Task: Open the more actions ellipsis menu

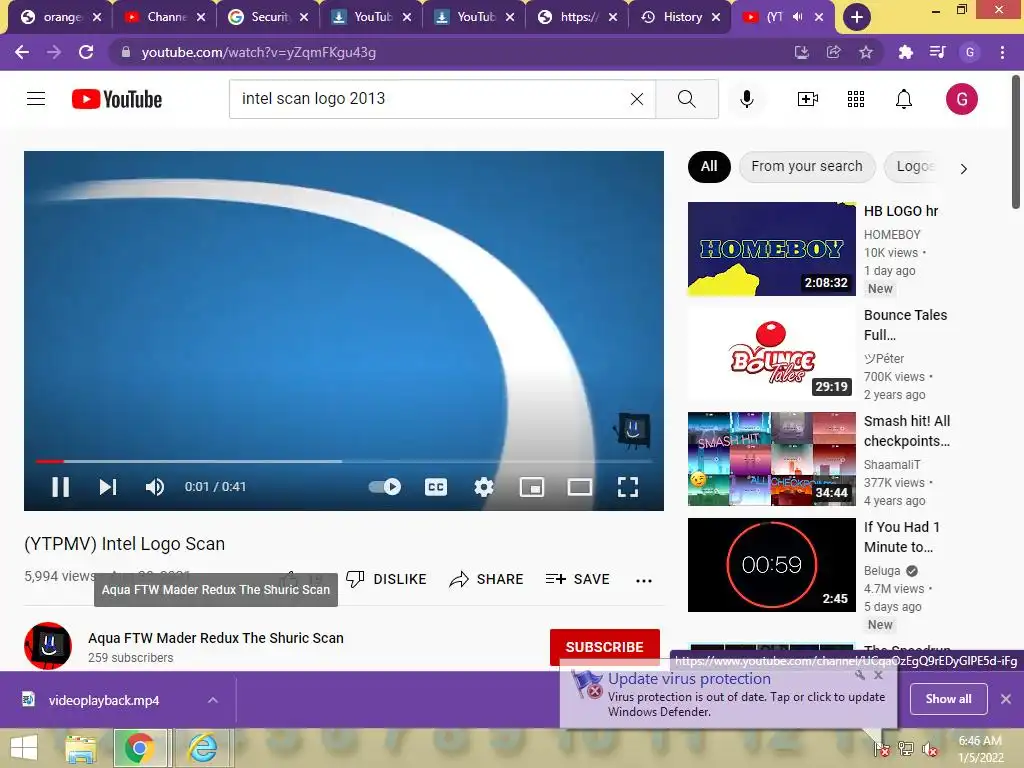Action: click(644, 580)
